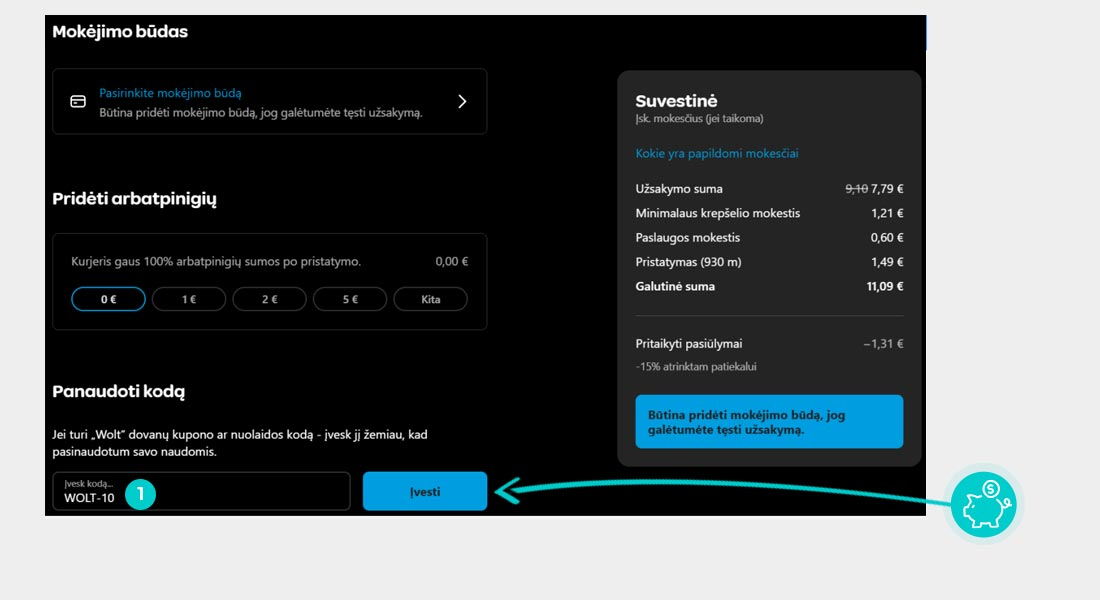Screen dimensions: 1100x600
Task: Click the 'Pridėti arbatpinigių' heading
Action: pyautogui.click(x=135, y=199)
